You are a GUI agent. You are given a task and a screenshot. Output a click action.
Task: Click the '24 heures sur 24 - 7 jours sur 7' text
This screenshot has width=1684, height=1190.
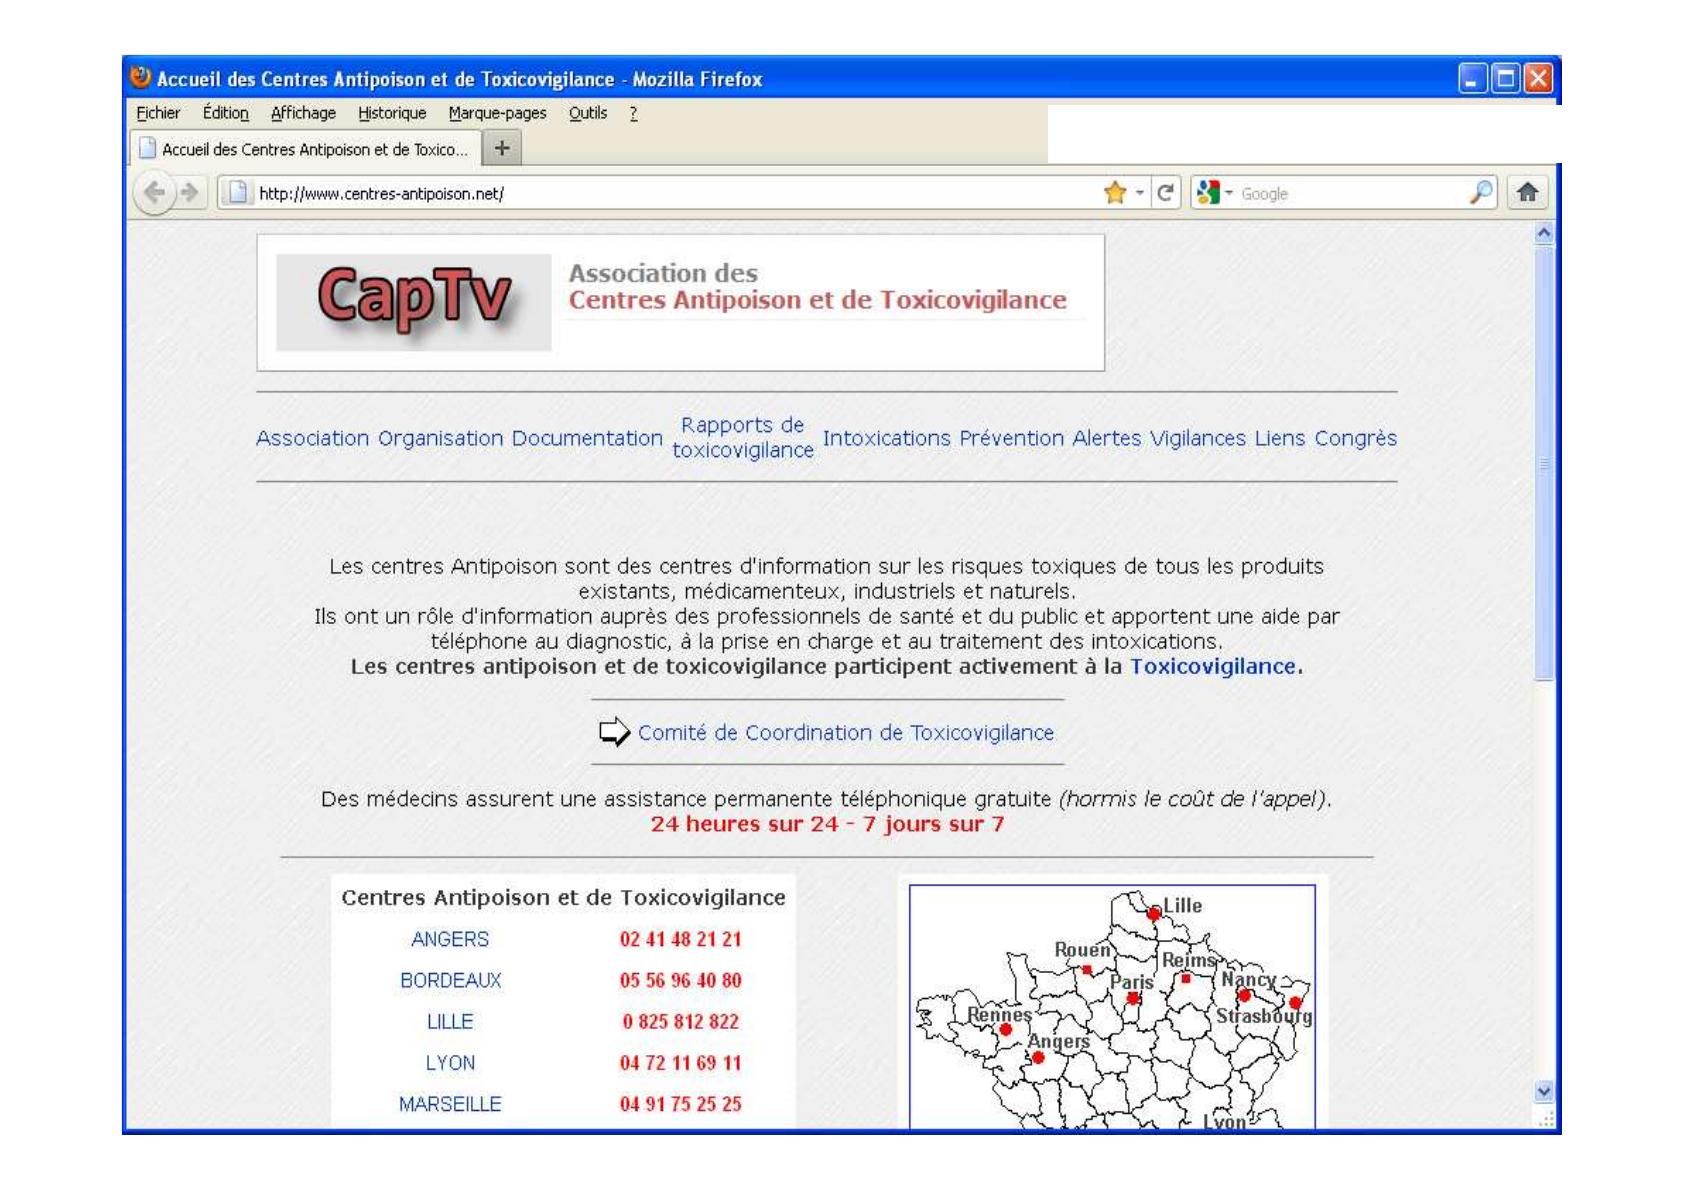pyautogui.click(x=828, y=824)
